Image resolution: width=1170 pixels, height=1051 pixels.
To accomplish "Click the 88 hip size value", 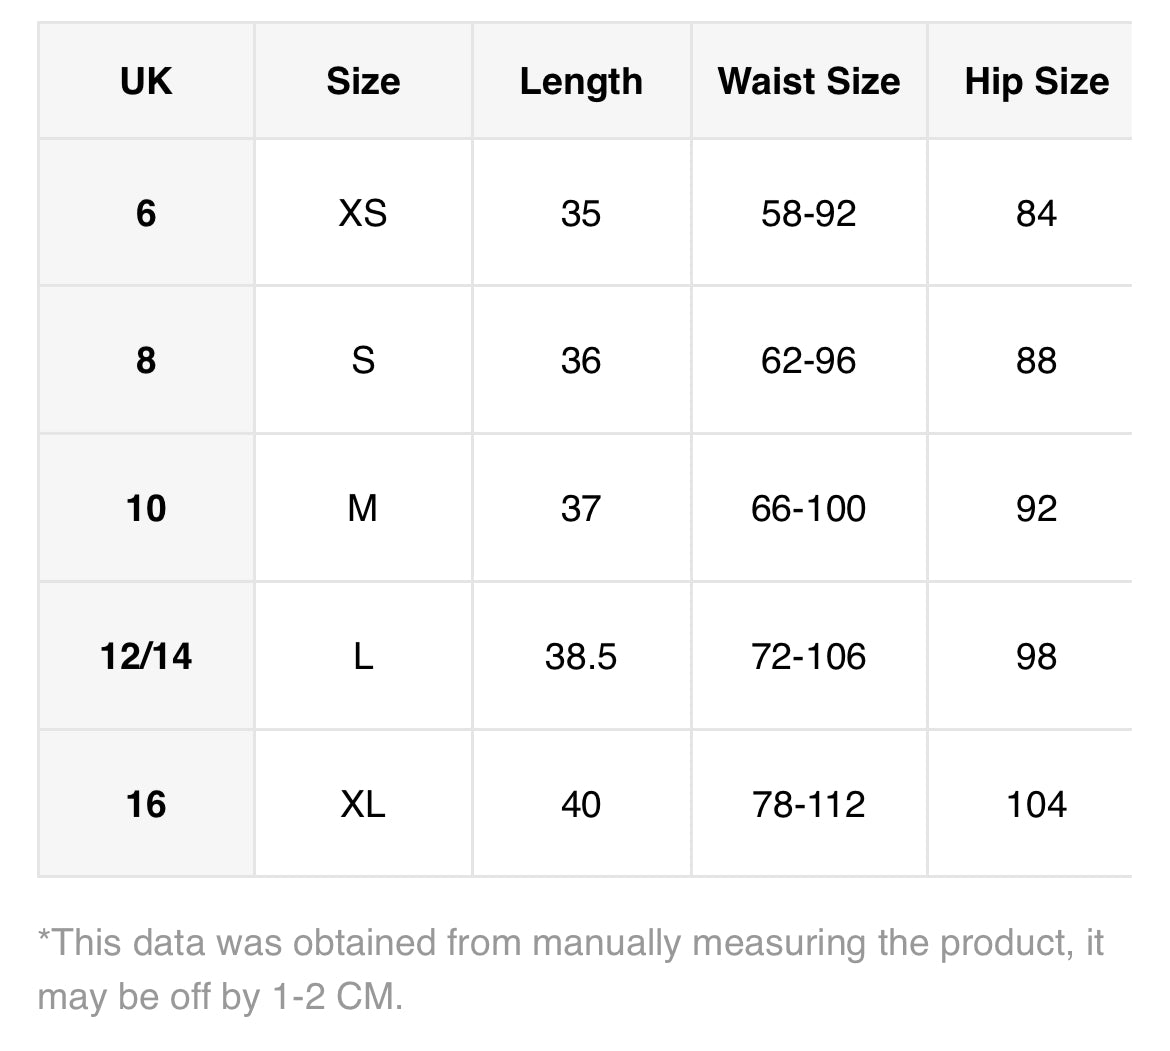I will pos(1036,360).
